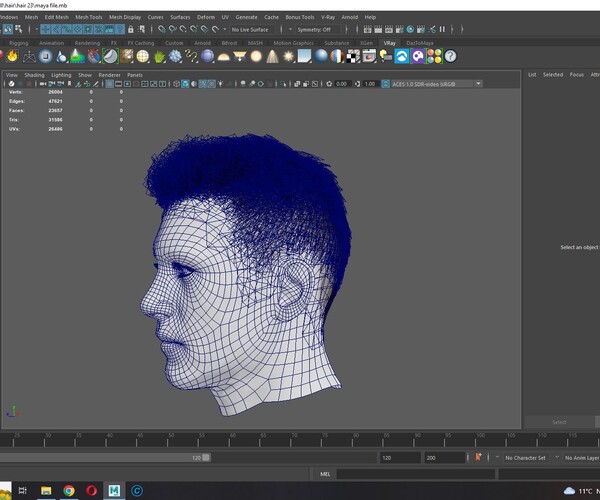The image size is (600, 500).
Task: Click the MEL command line input
Action: [416, 474]
